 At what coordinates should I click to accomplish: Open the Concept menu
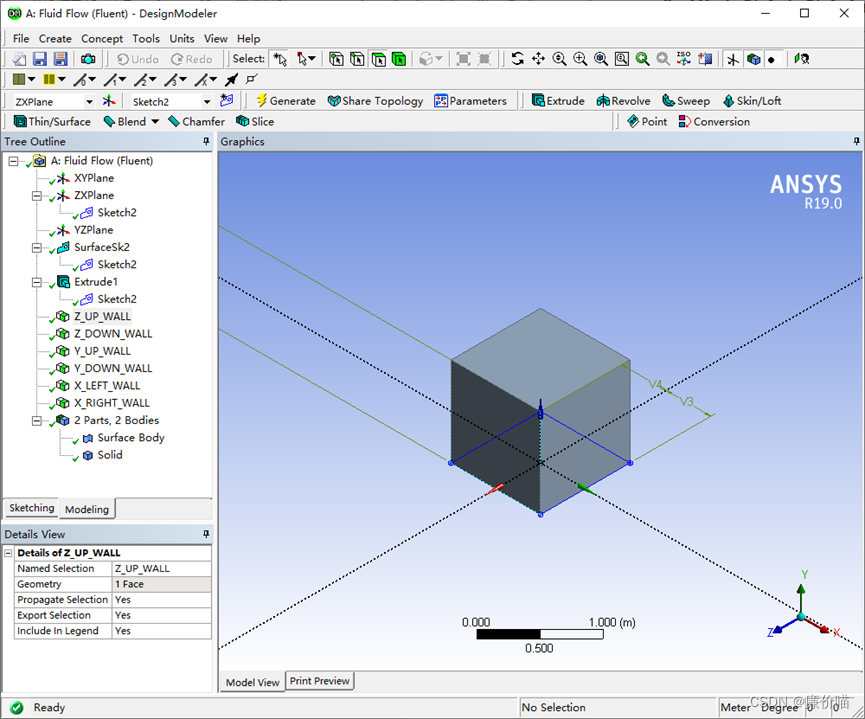click(x=102, y=39)
